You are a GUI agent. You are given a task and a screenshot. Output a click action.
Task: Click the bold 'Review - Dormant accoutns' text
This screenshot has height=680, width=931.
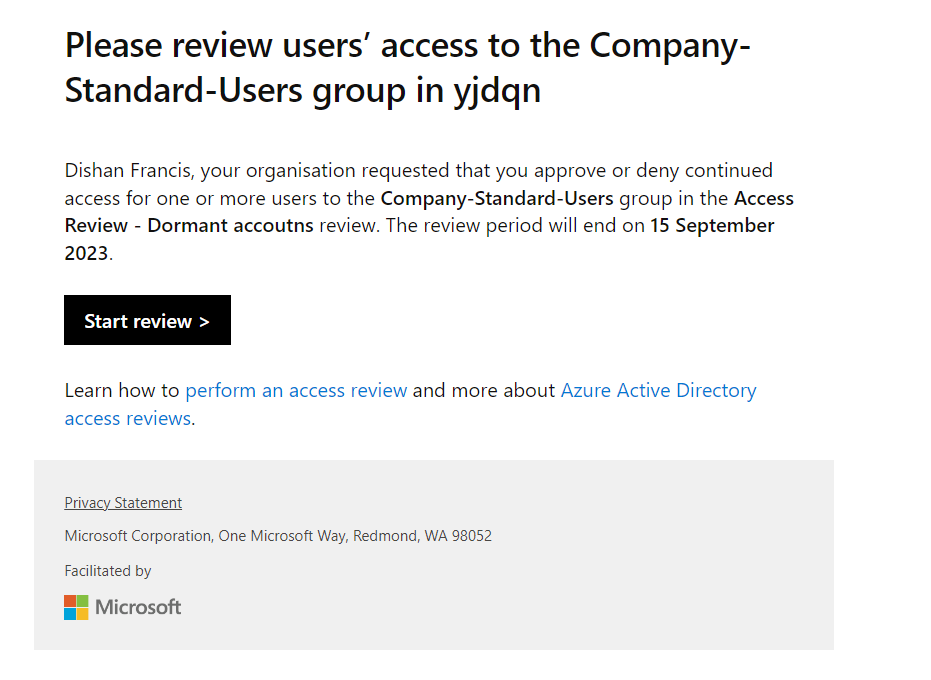(x=189, y=226)
